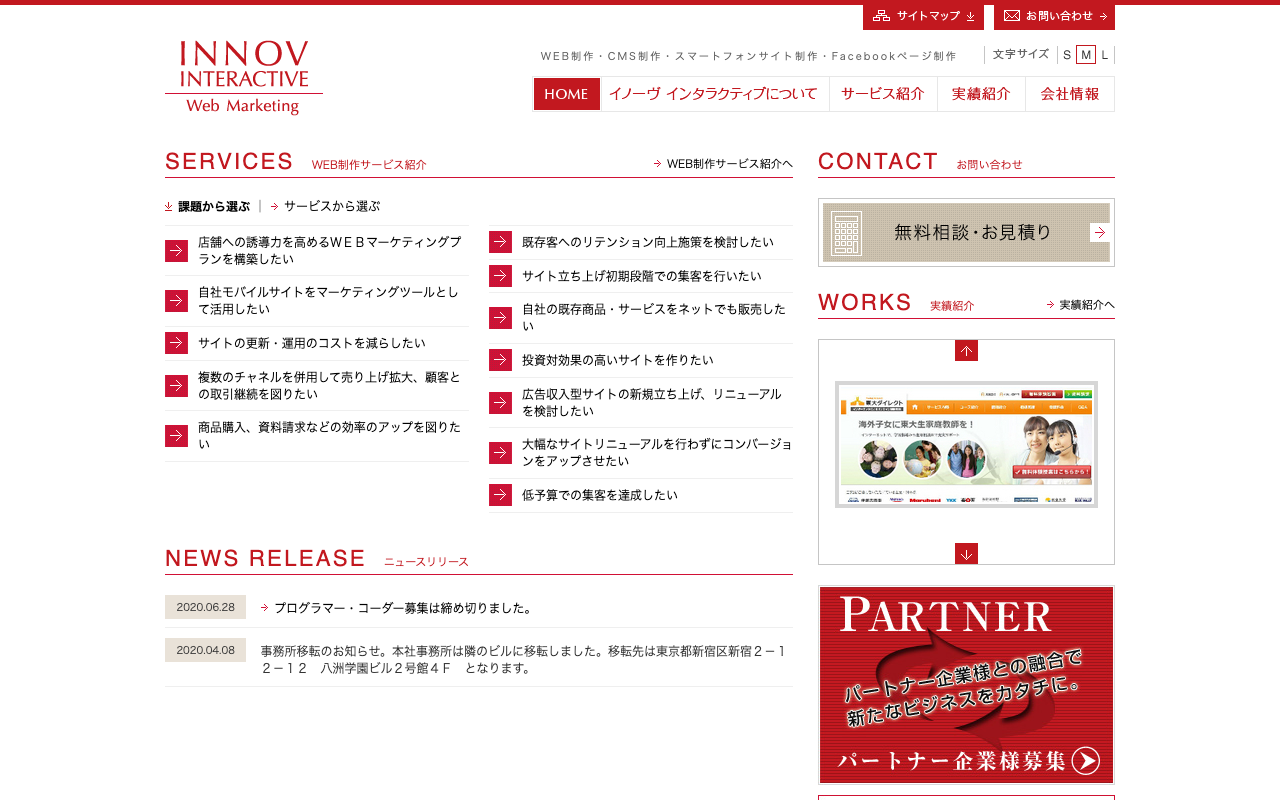Click the calculator icon on contact banner
1280x800 pixels.
(x=846, y=233)
